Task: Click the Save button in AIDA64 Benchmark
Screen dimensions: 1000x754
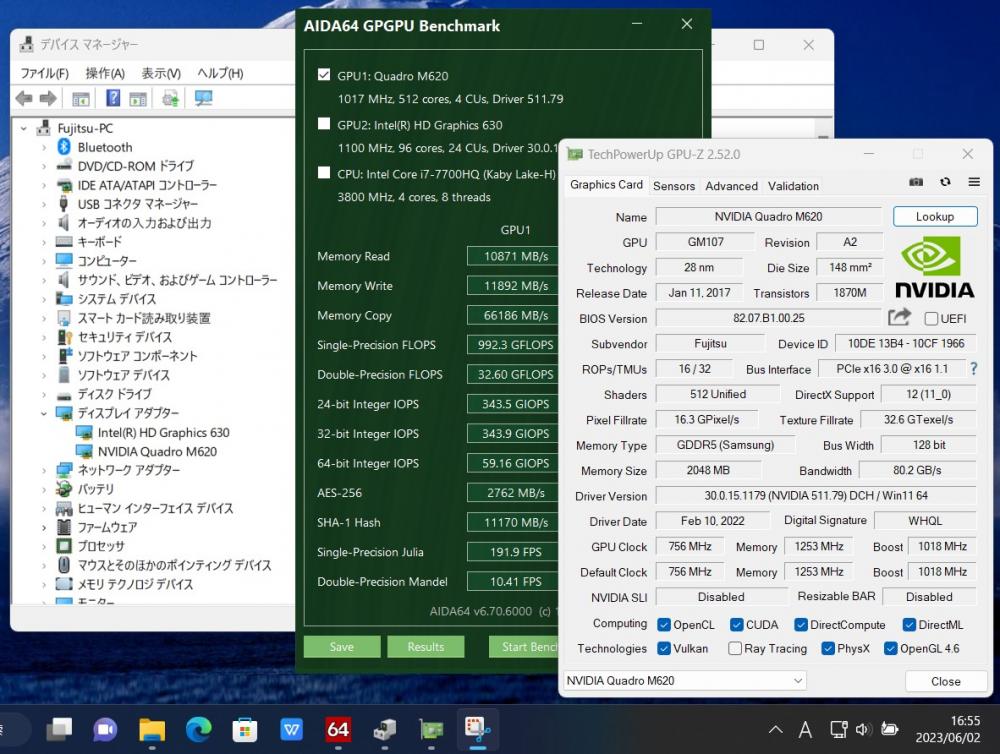Action: tap(342, 646)
